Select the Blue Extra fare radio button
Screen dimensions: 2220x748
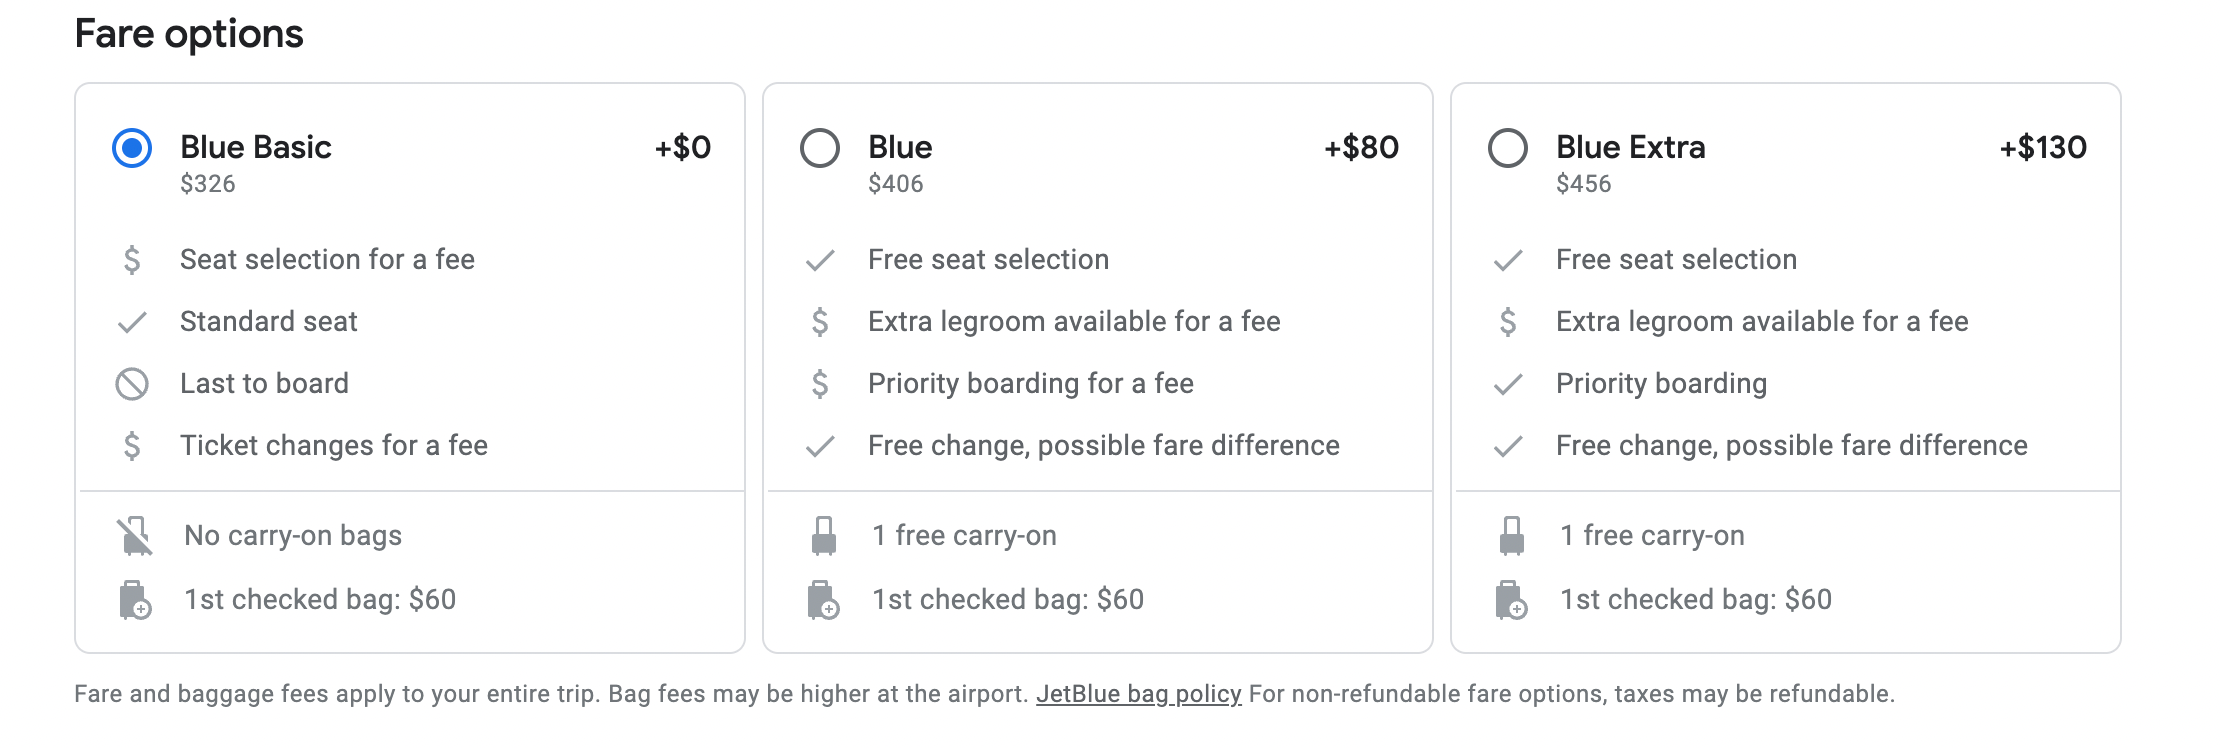pos(1508,148)
